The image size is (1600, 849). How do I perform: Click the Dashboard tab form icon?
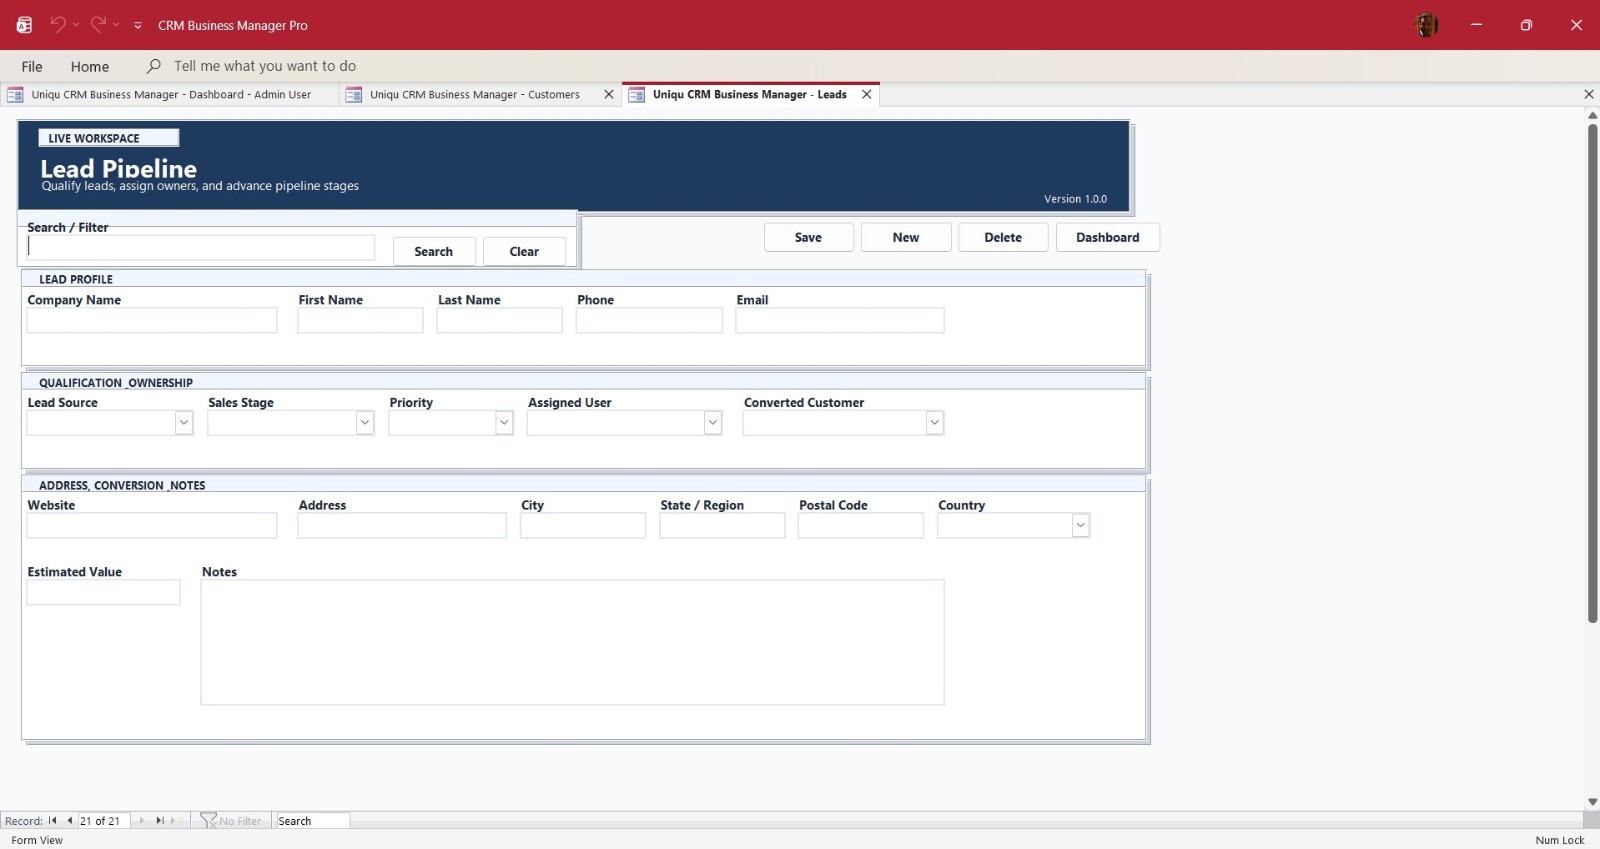tap(15, 95)
